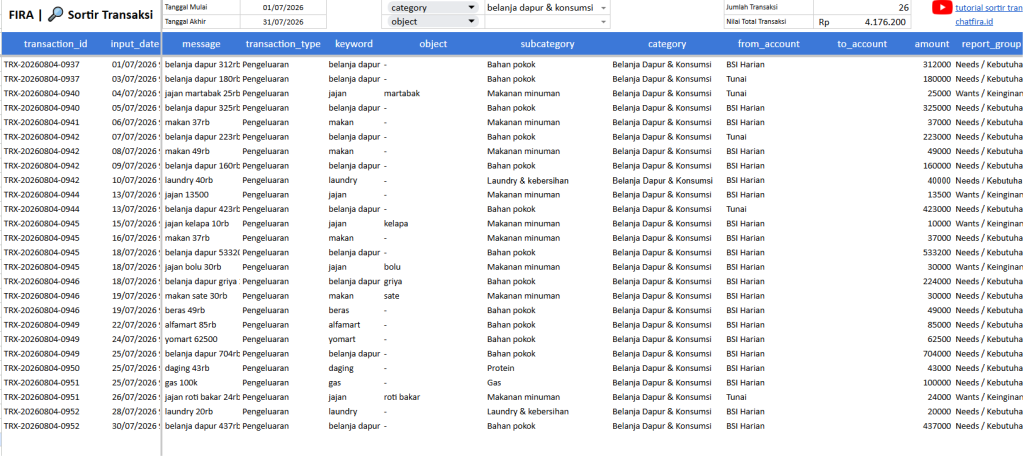1024x464 pixels.
Task: Select the 'jajan 13500' message cell
Action: point(202,195)
